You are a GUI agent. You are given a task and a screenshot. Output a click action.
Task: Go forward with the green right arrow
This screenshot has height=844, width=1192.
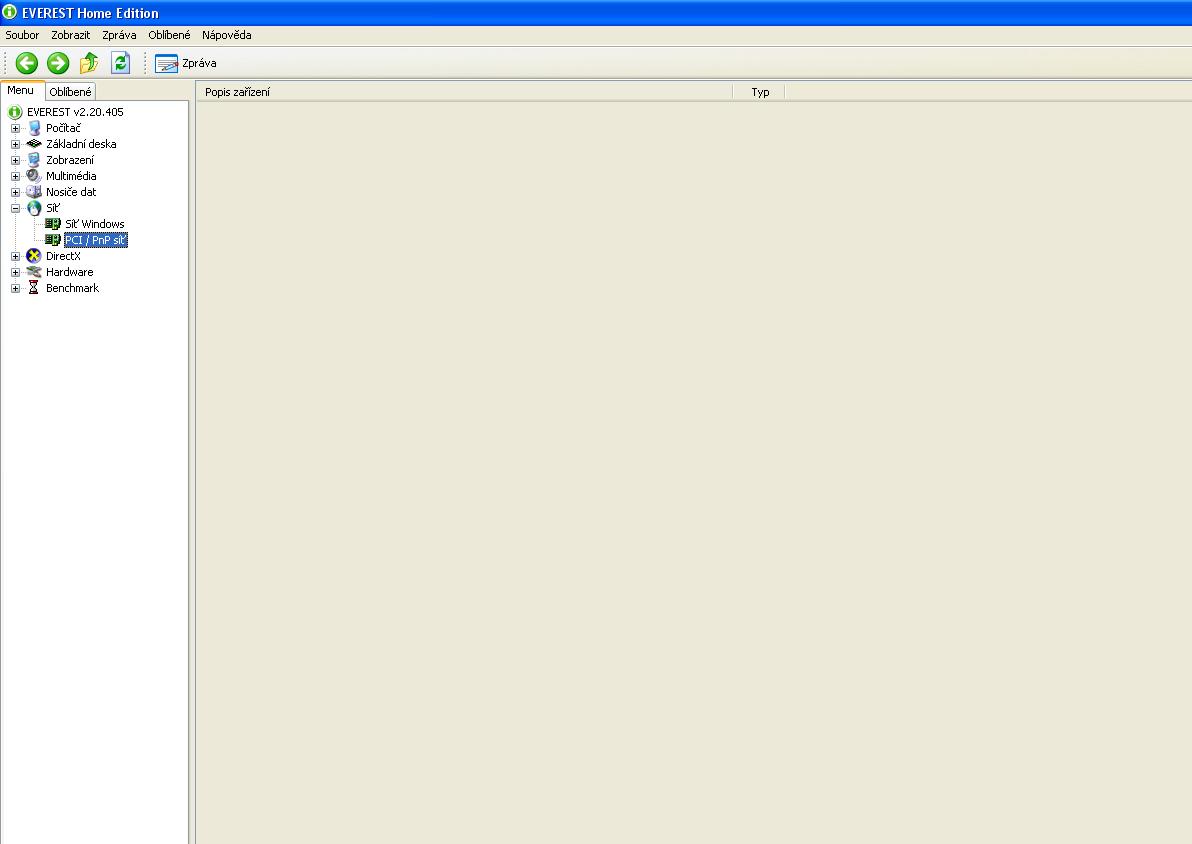coord(58,63)
